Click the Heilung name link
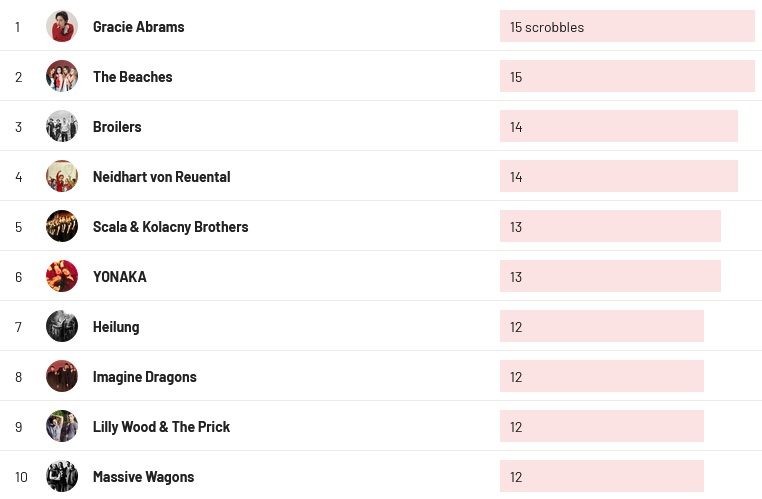 [x=116, y=327]
